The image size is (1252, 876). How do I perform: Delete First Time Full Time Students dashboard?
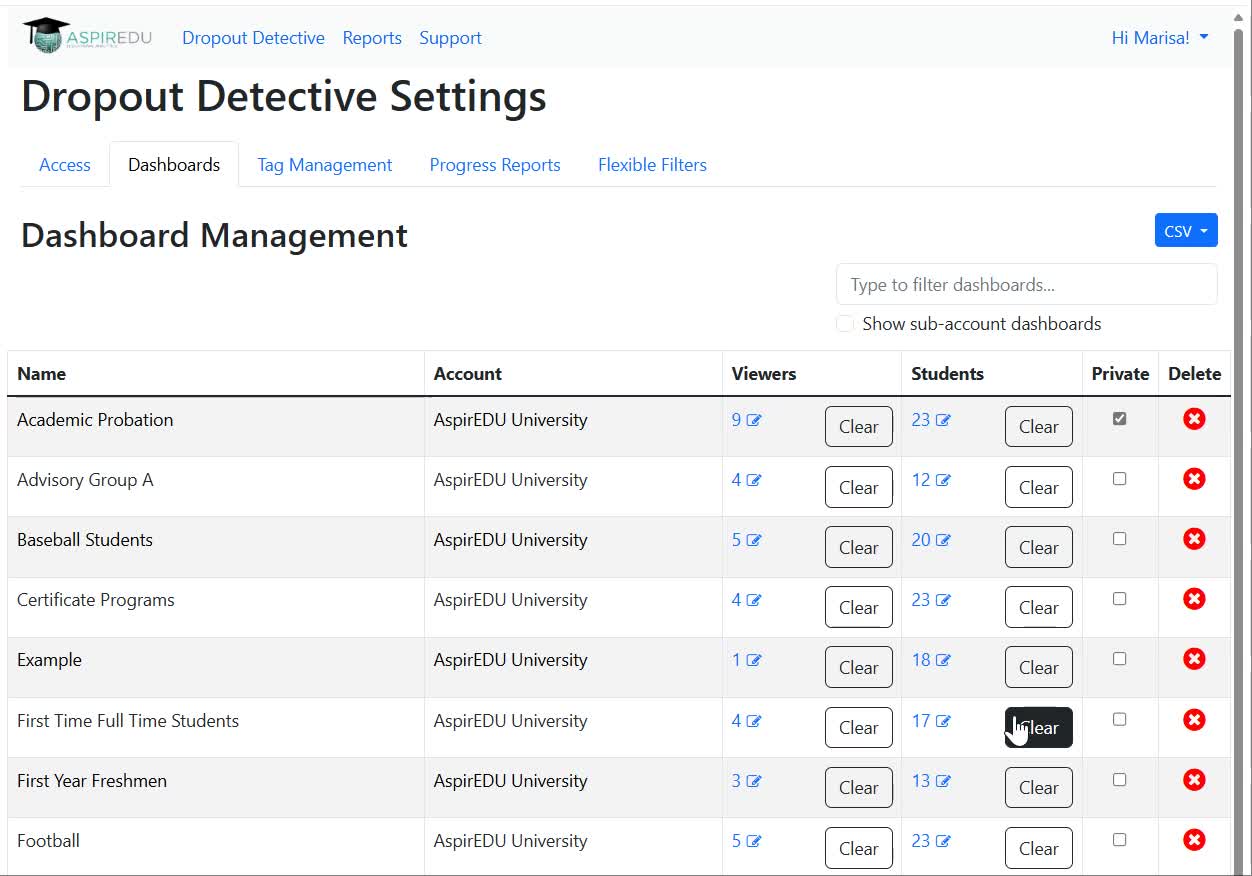click(1194, 720)
